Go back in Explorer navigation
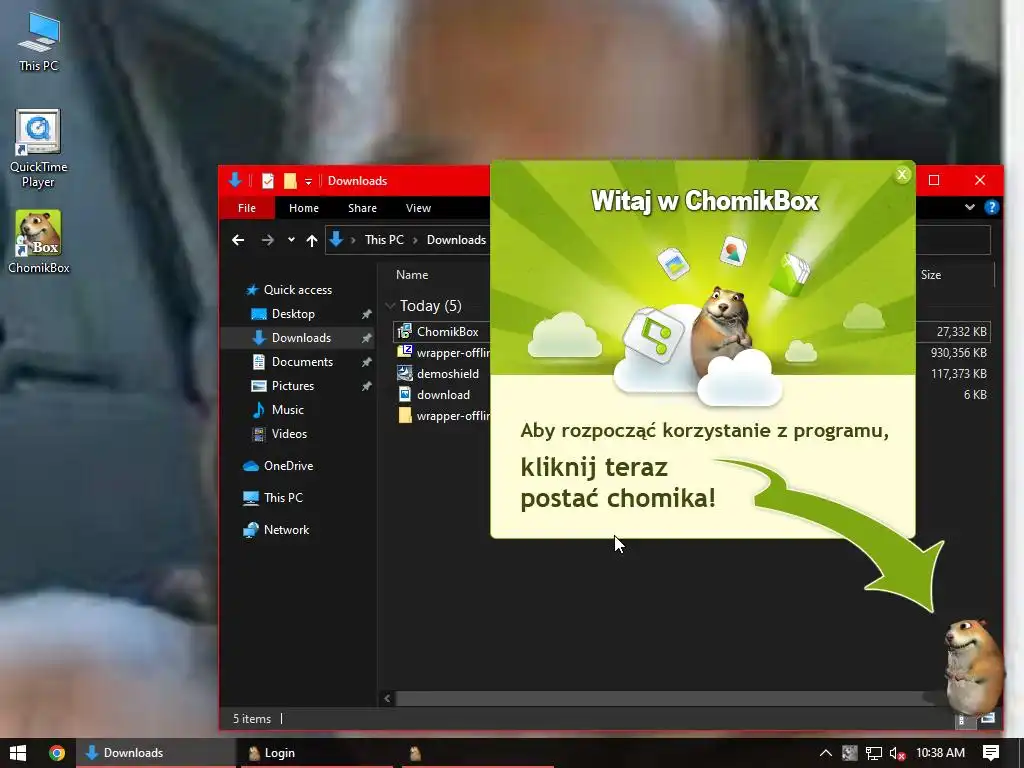This screenshot has height=768, width=1024. 238,240
